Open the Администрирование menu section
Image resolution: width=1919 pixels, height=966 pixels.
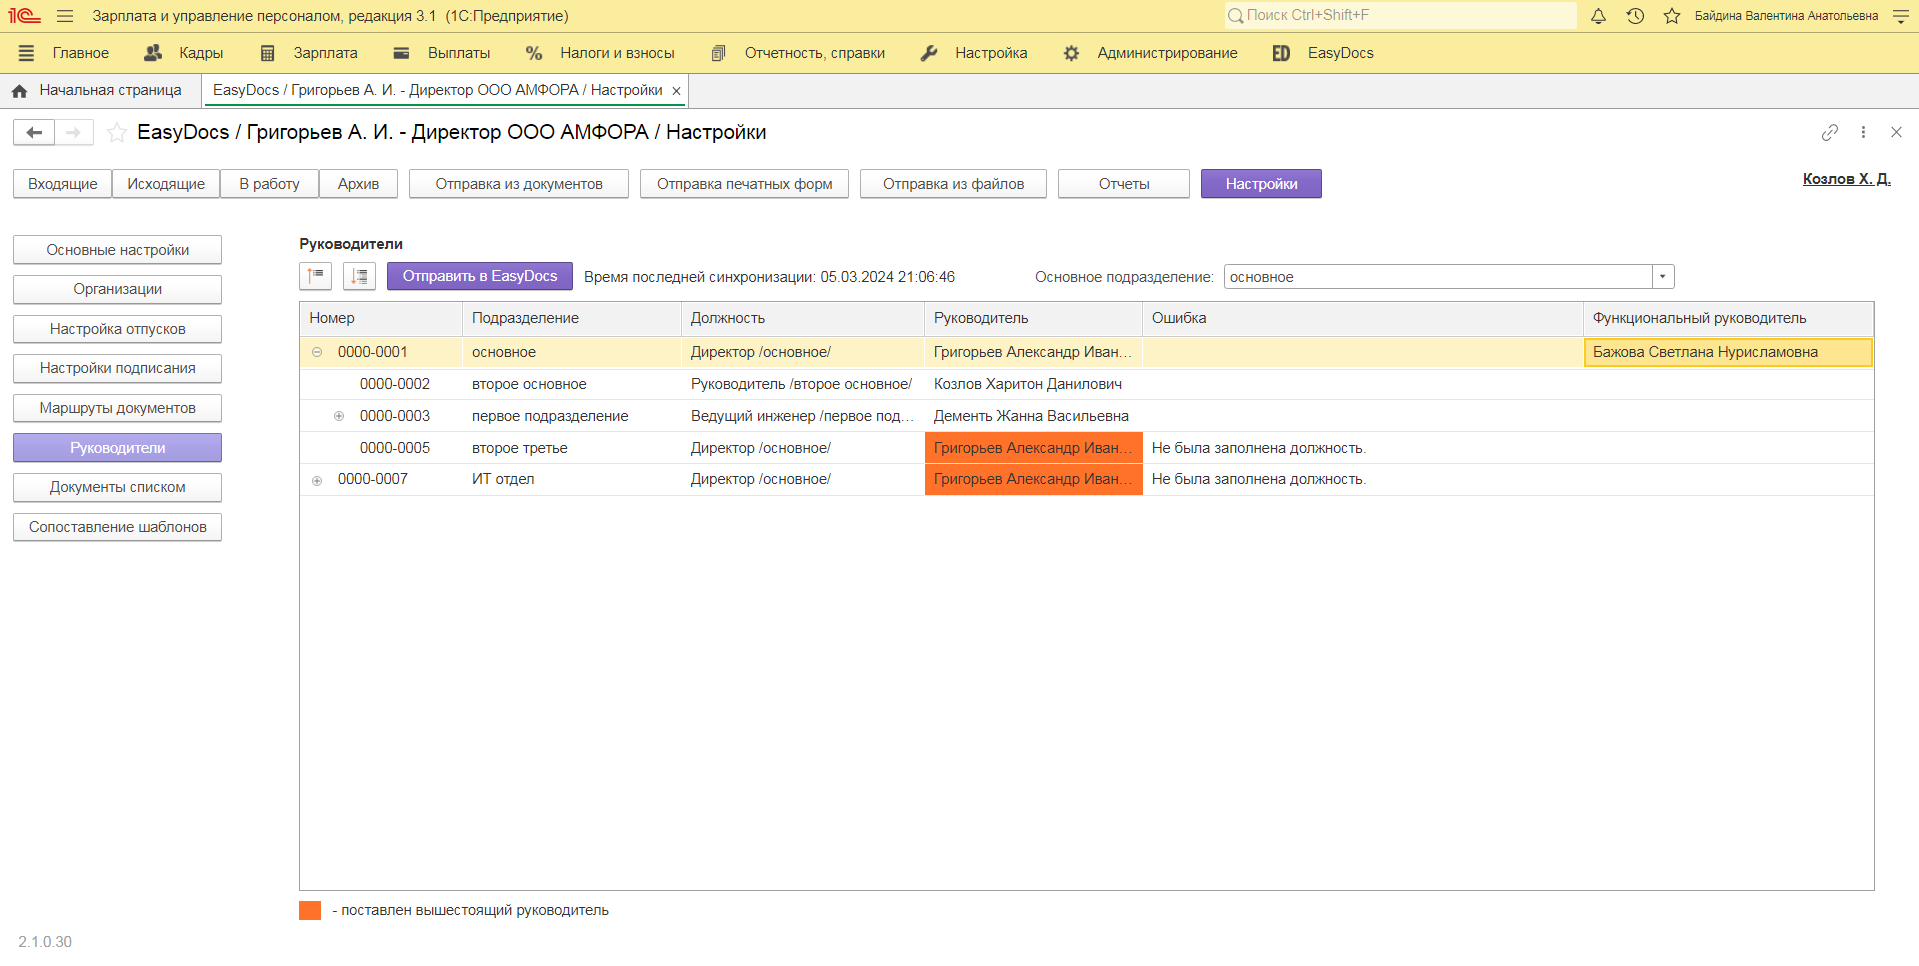(x=1167, y=53)
